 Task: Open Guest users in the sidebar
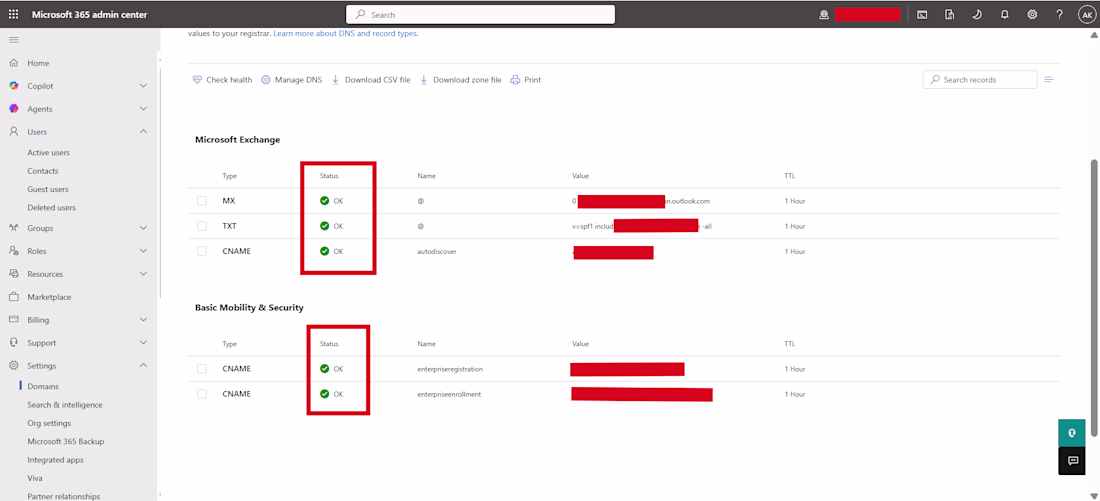point(48,189)
